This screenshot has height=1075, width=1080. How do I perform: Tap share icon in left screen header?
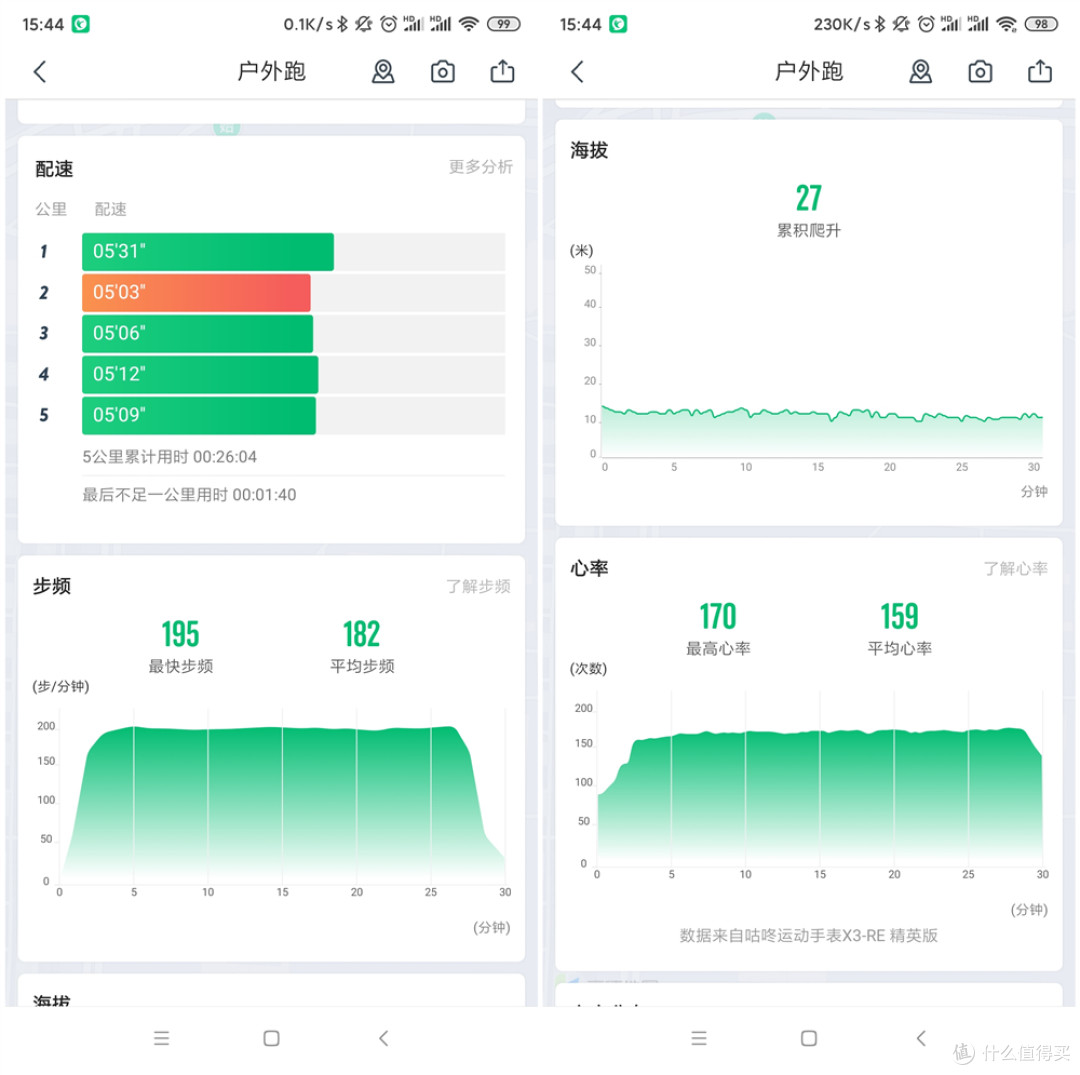(x=502, y=72)
